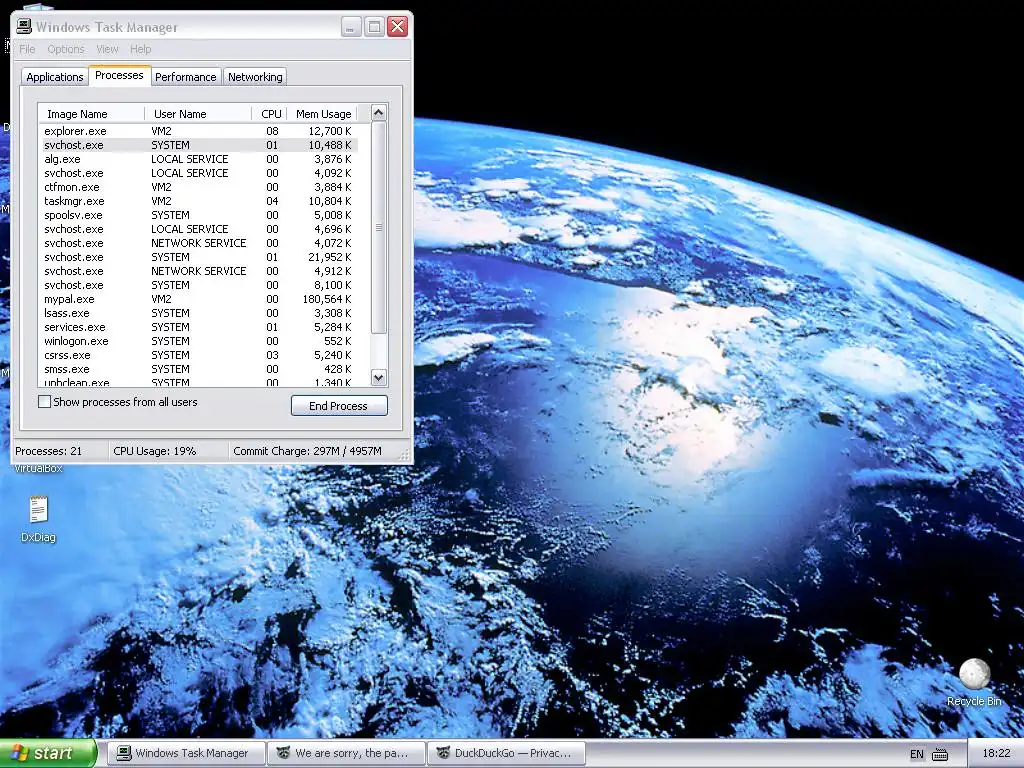Click the keyboard icon in system tray
This screenshot has width=1024, height=768.
point(940,754)
